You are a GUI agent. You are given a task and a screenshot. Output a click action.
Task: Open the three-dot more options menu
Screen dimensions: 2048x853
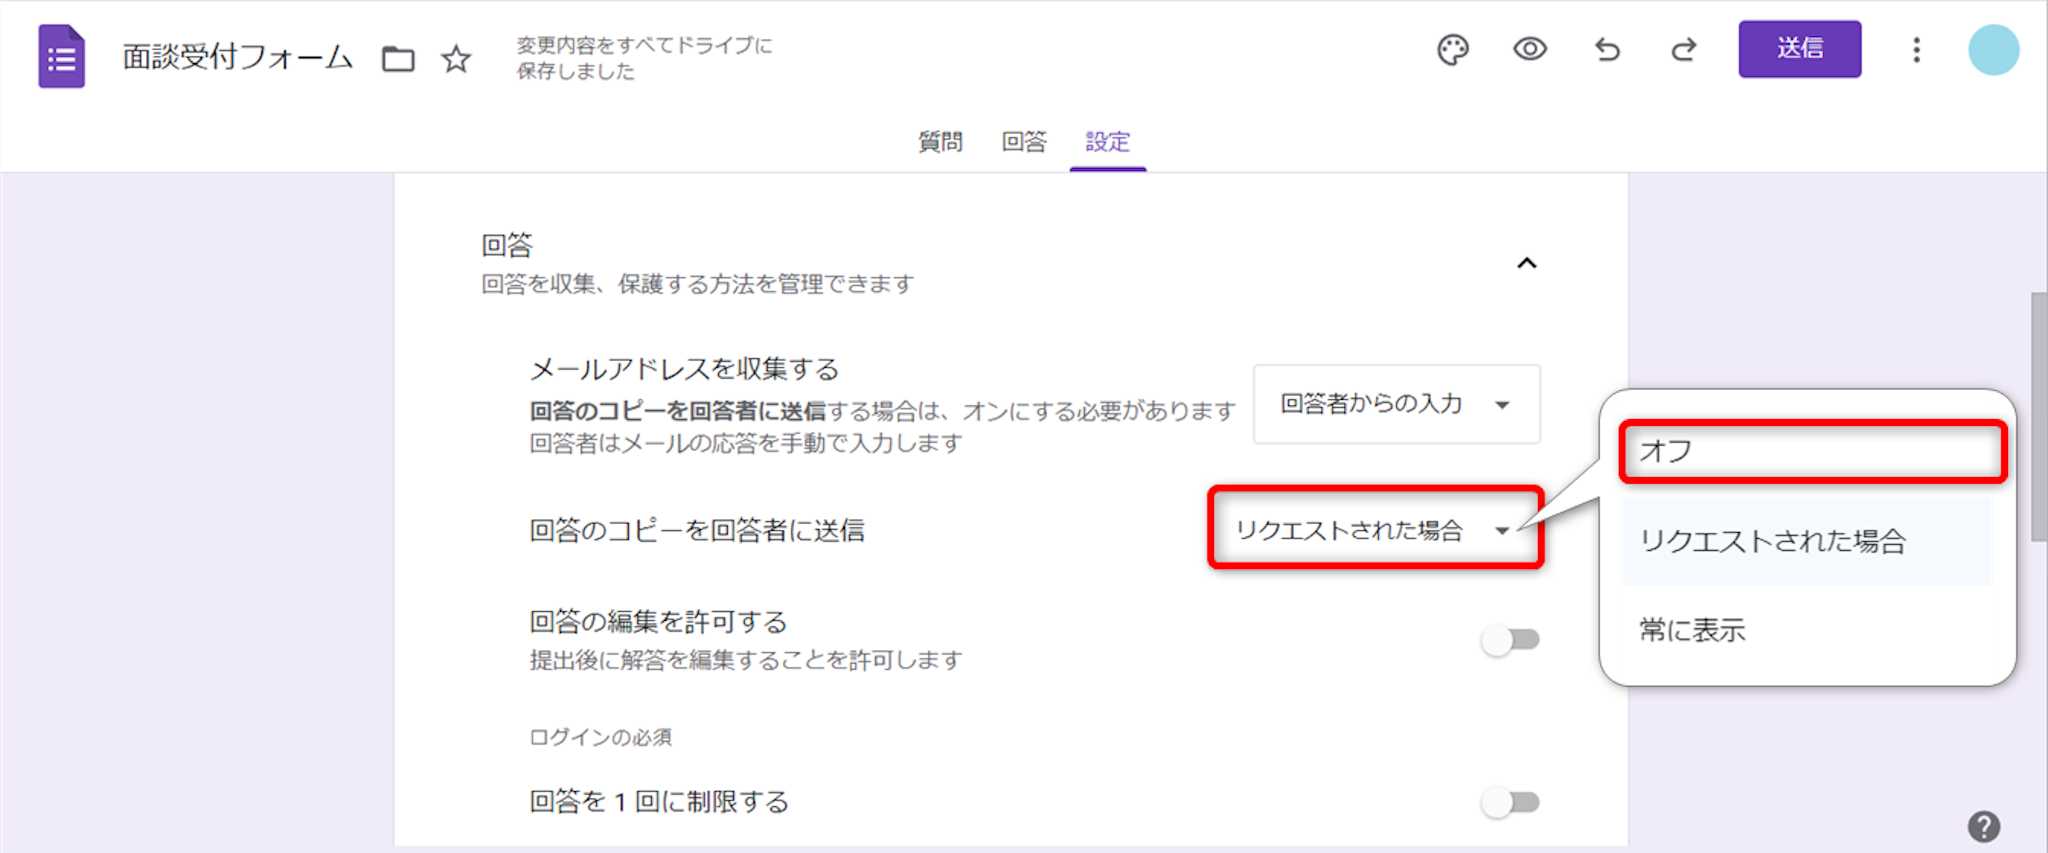coord(1916,50)
